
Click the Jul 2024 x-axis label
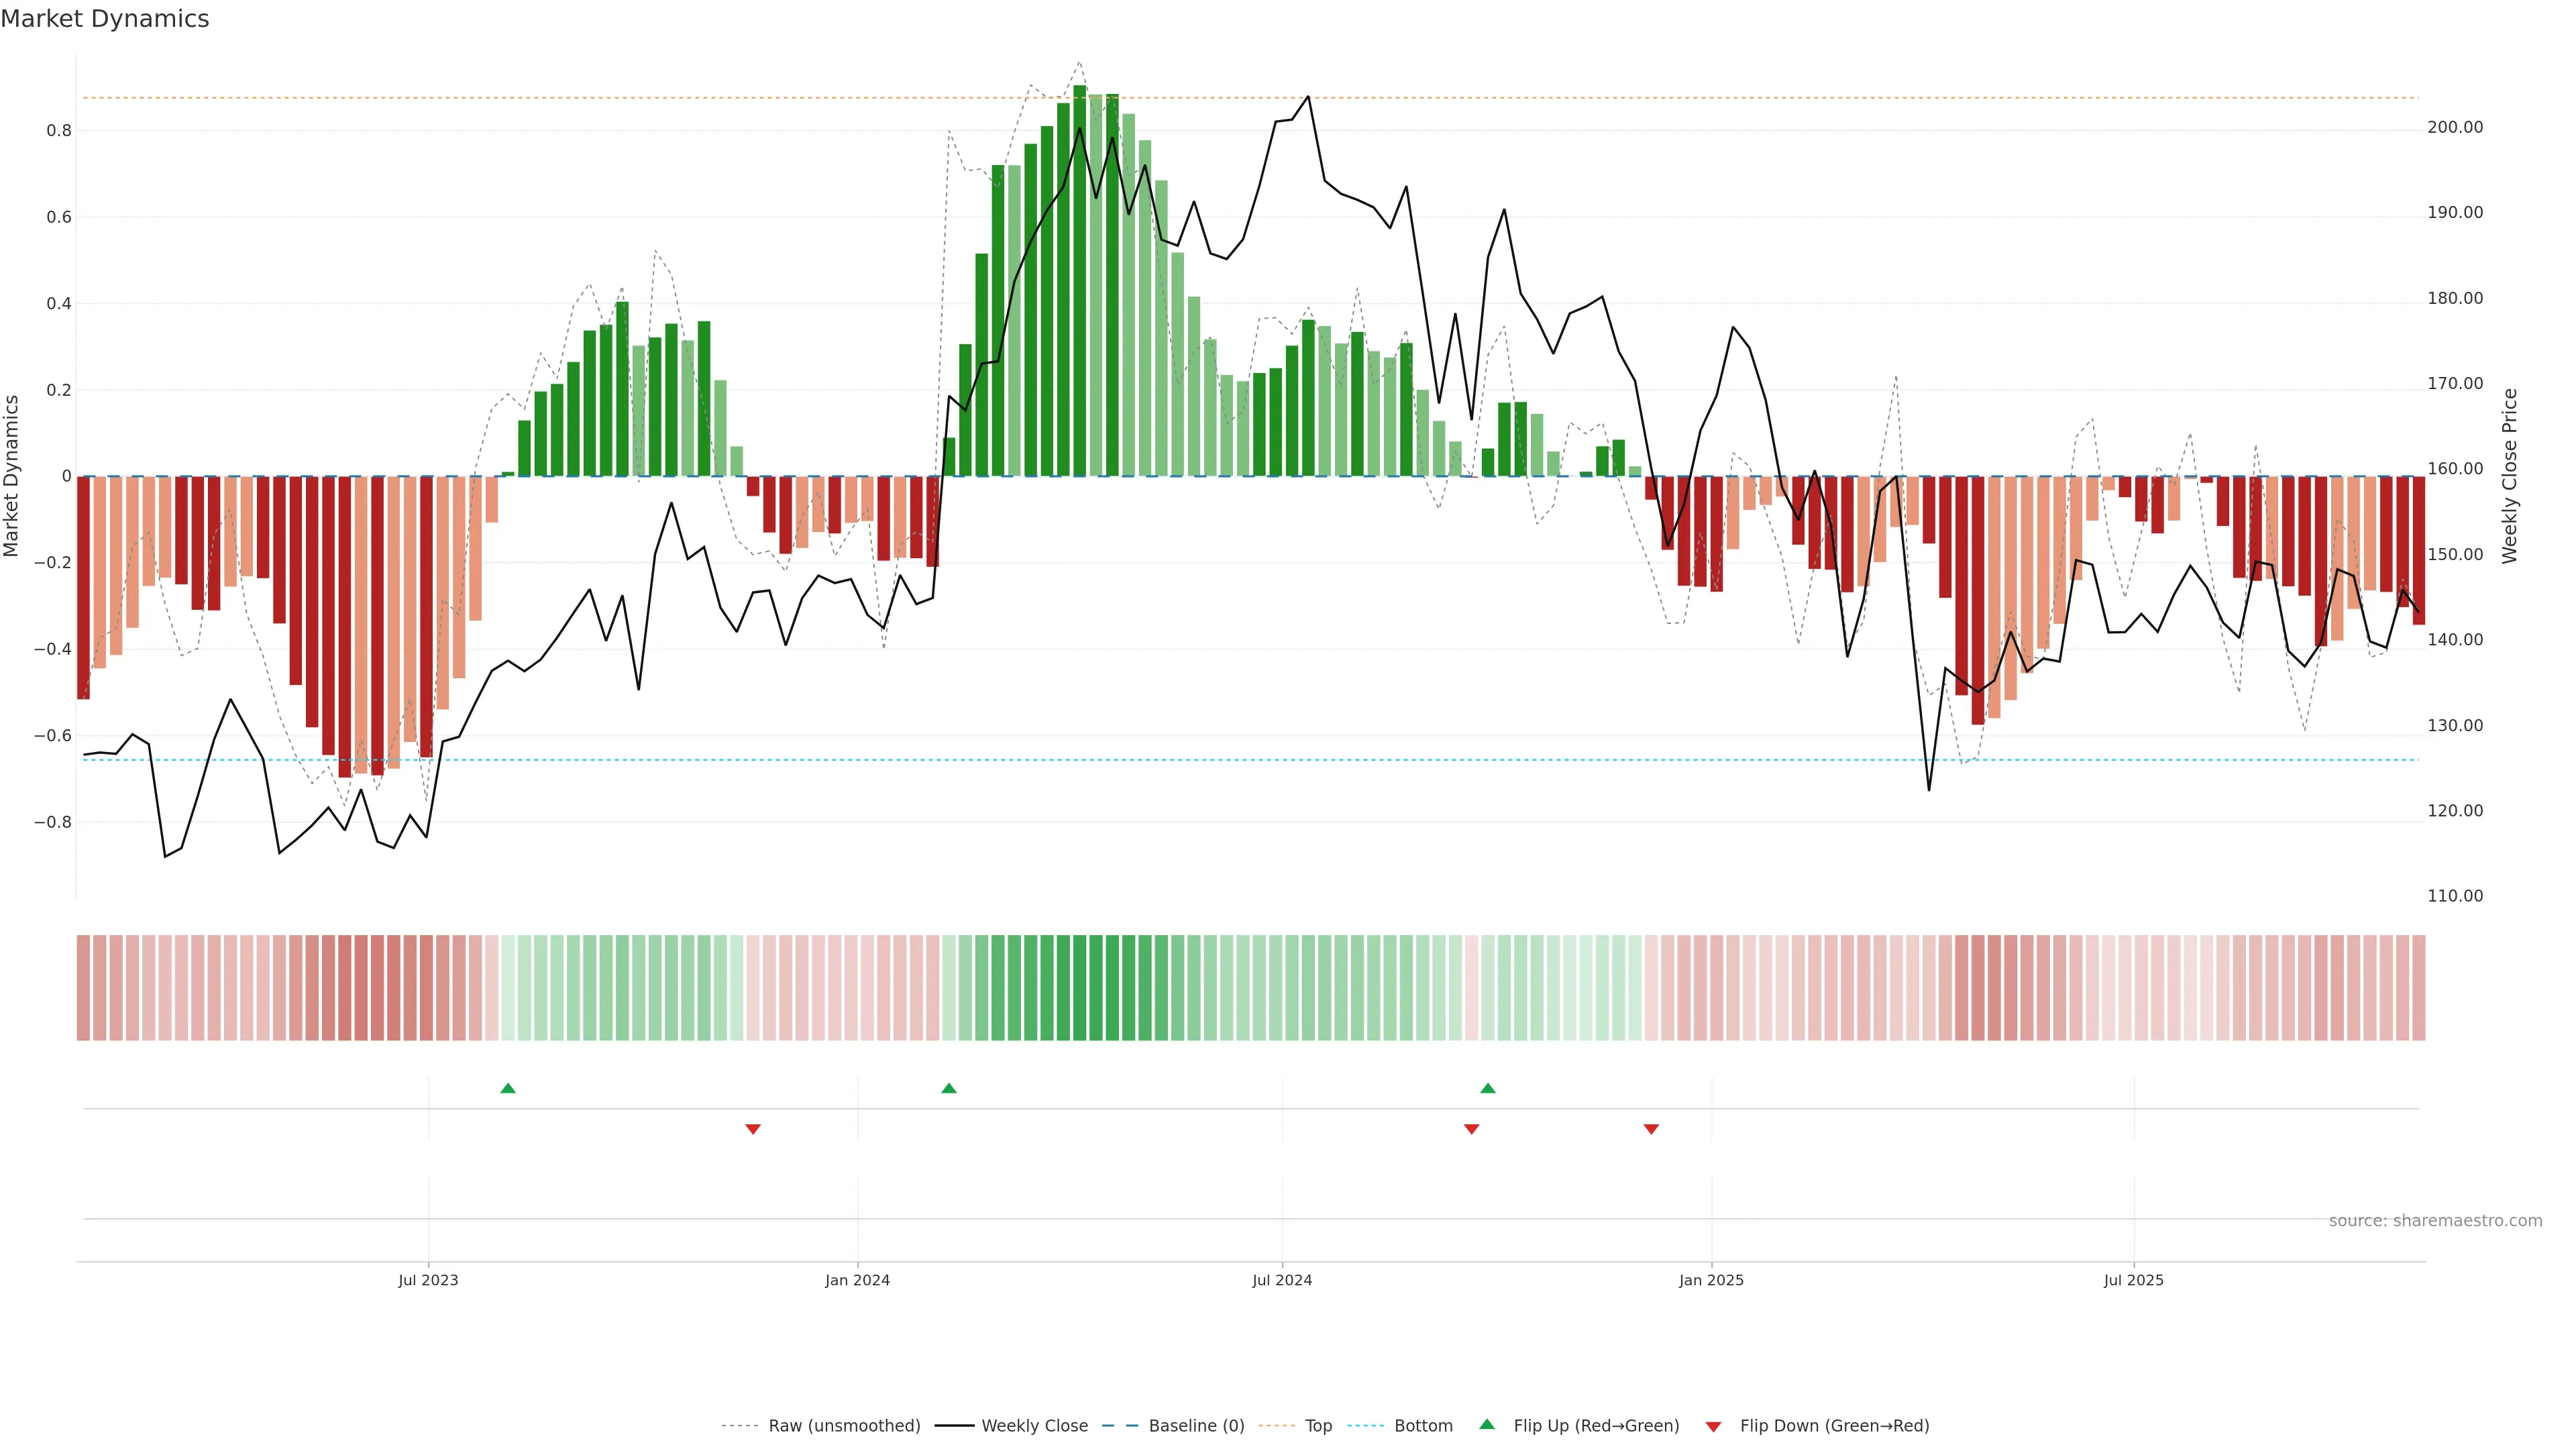click(x=1282, y=1280)
